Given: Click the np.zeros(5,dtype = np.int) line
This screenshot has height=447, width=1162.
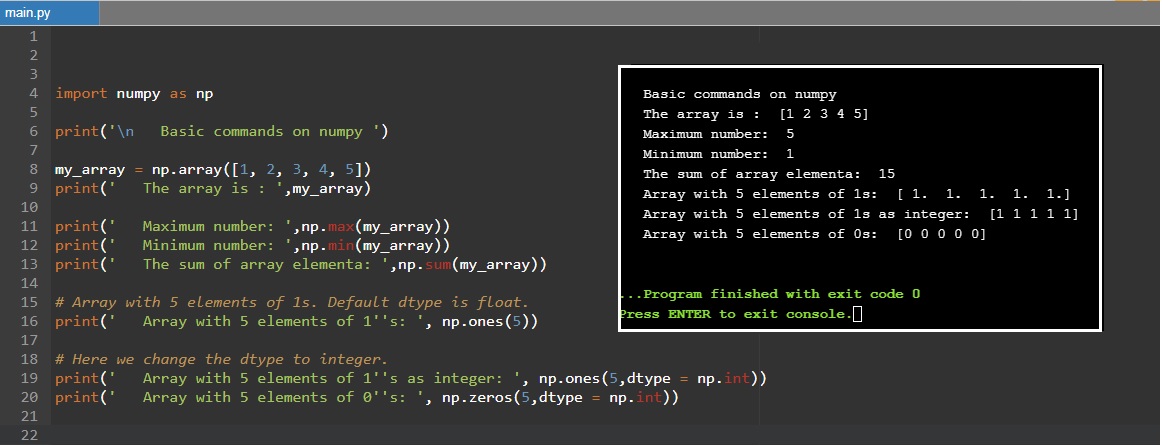Looking at the screenshot, I should click(x=367, y=397).
